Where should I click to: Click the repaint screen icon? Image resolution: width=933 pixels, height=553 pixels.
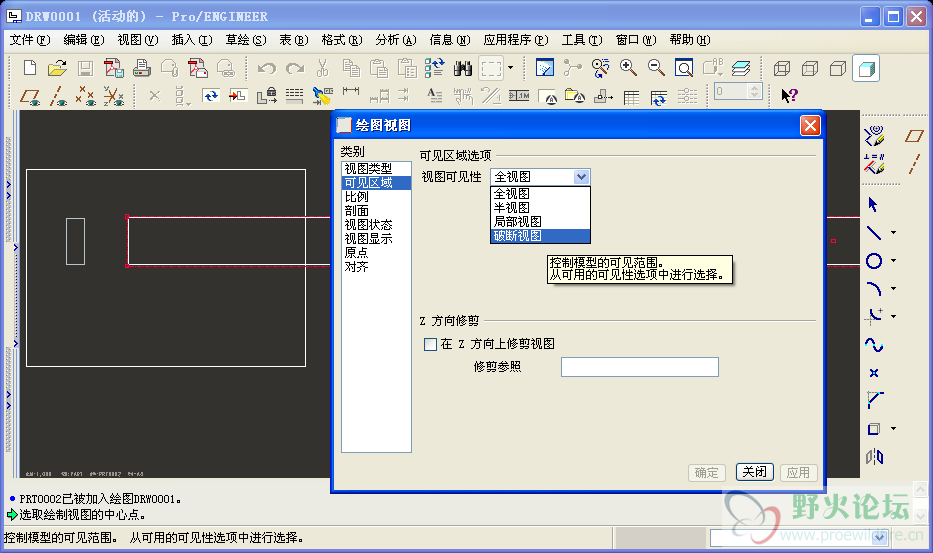544,68
